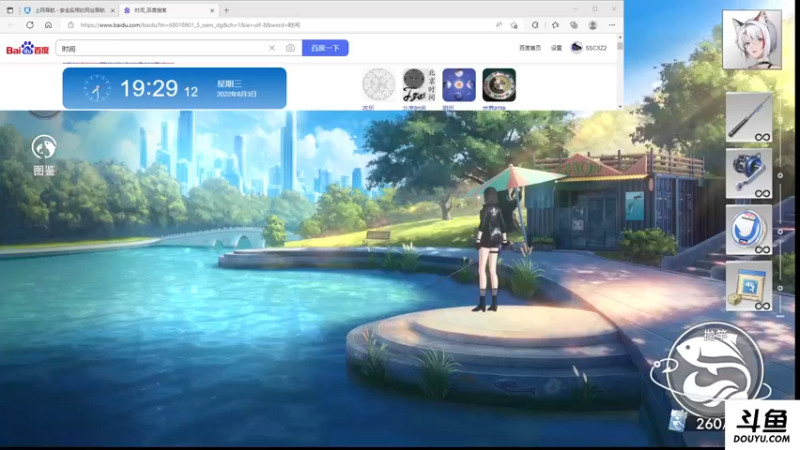
Task: Open the favorites list icon
Action: [x=555, y=25]
